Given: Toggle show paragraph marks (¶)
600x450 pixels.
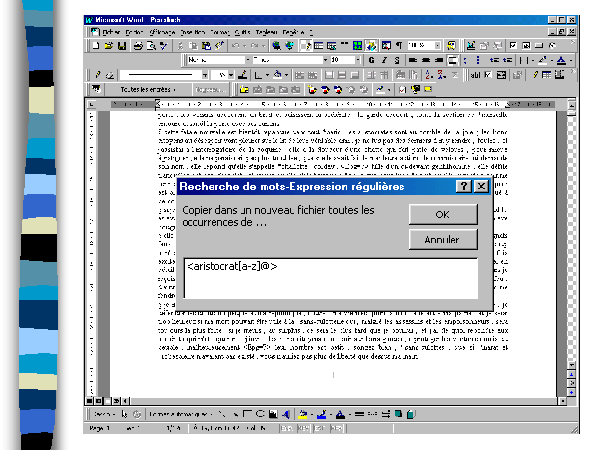Looking at the screenshot, I should (397, 45).
